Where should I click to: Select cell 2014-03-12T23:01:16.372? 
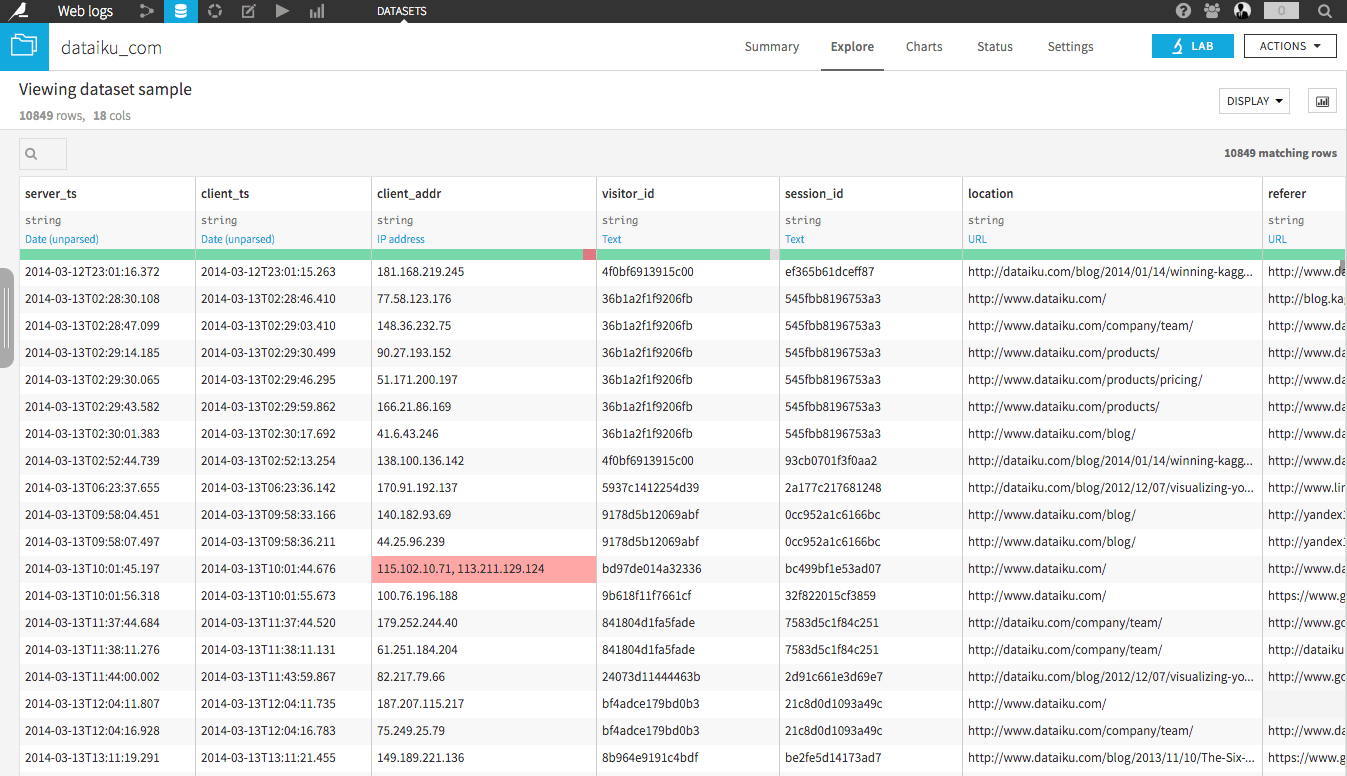[108, 272]
